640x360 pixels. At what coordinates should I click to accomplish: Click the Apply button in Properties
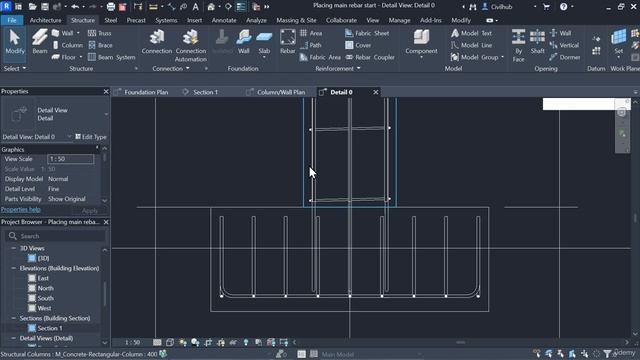90,211
